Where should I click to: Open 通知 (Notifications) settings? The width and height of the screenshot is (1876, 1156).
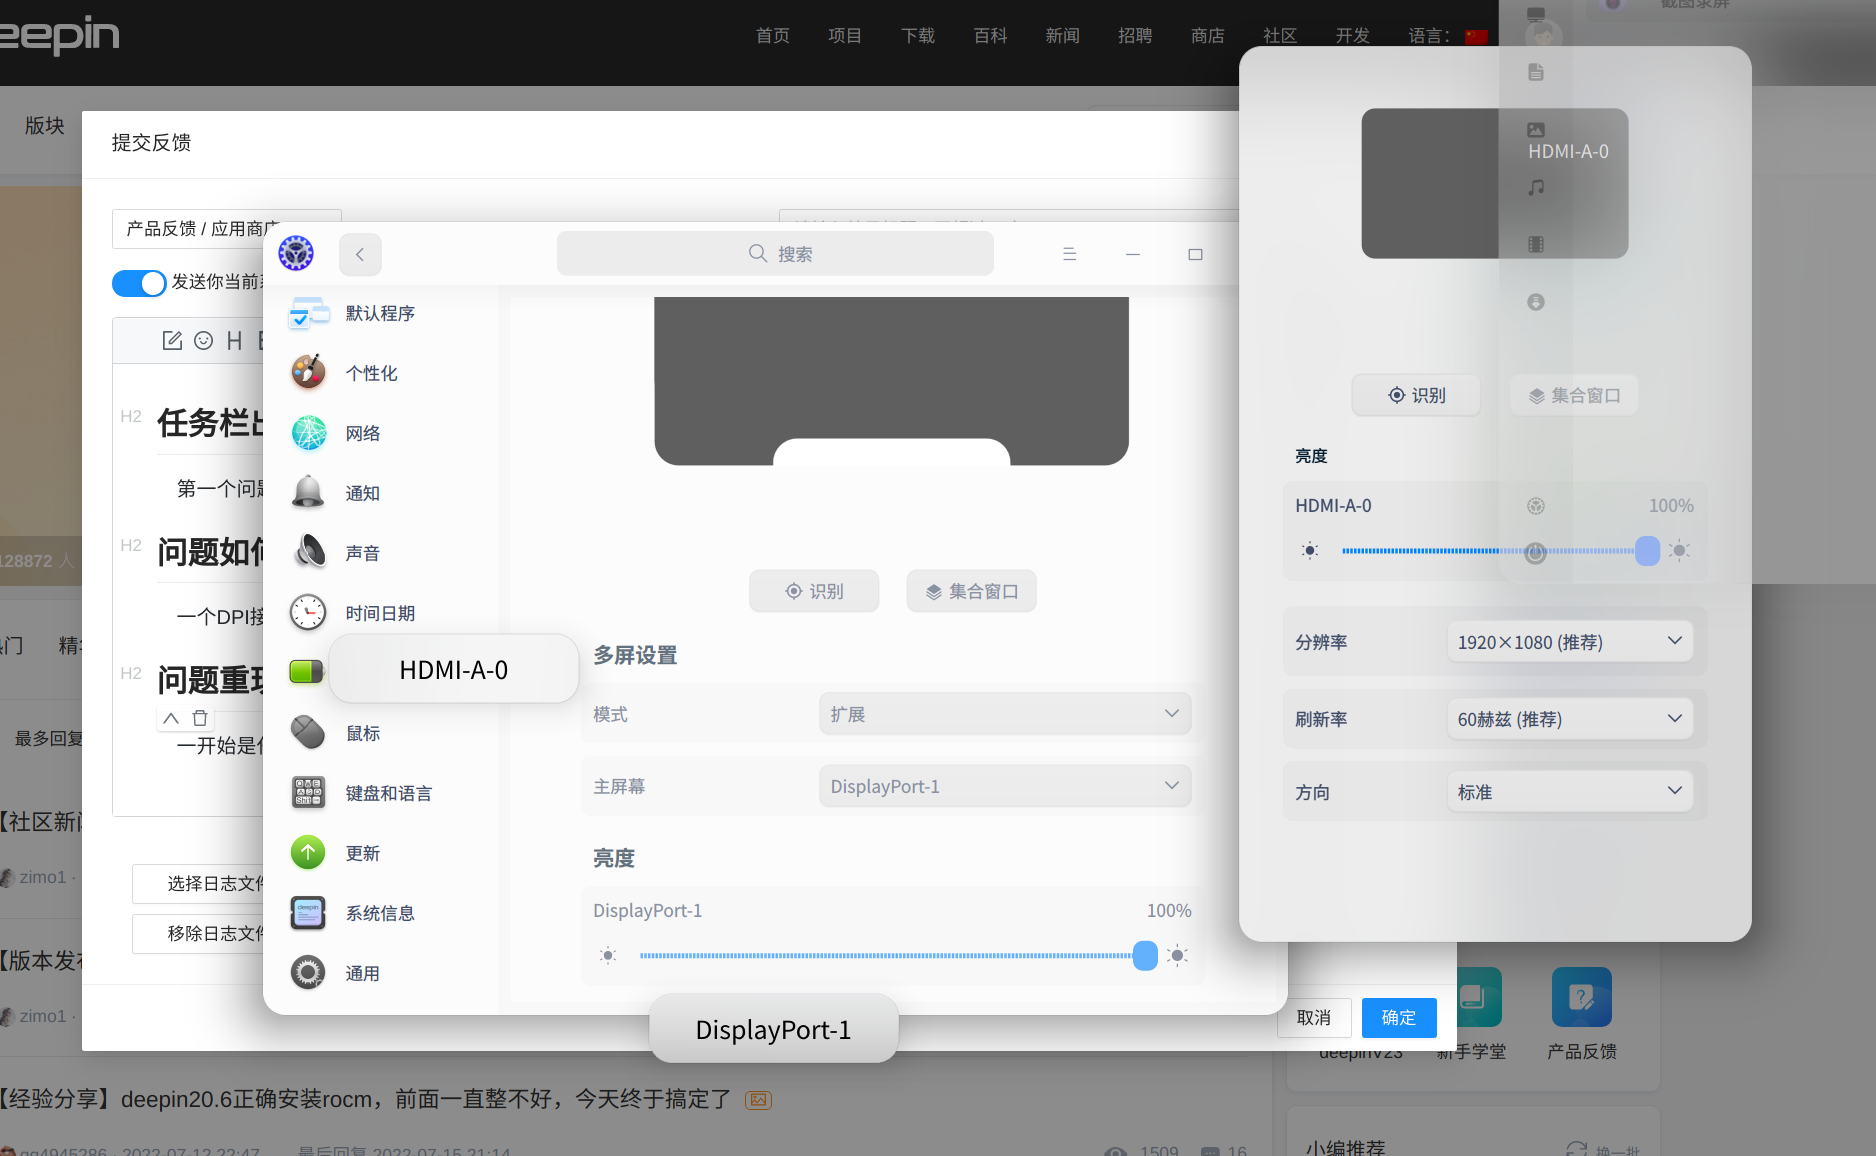pyautogui.click(x=363, y=492)
